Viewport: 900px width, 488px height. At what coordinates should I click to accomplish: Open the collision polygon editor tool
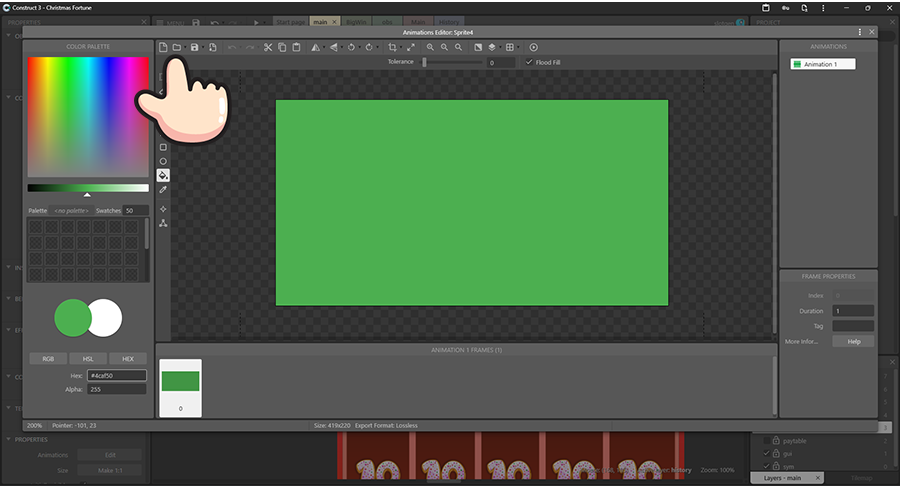tap(163, 223)
